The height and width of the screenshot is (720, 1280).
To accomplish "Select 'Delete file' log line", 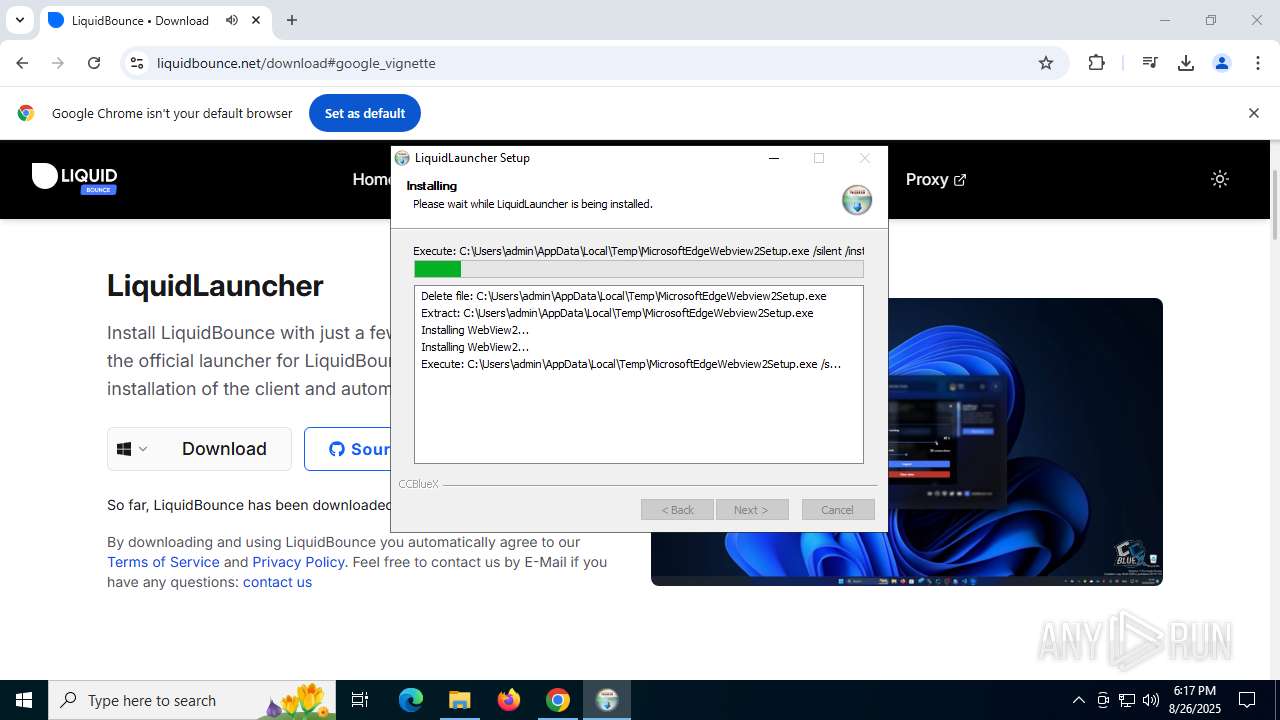I will tap(623, 296).
